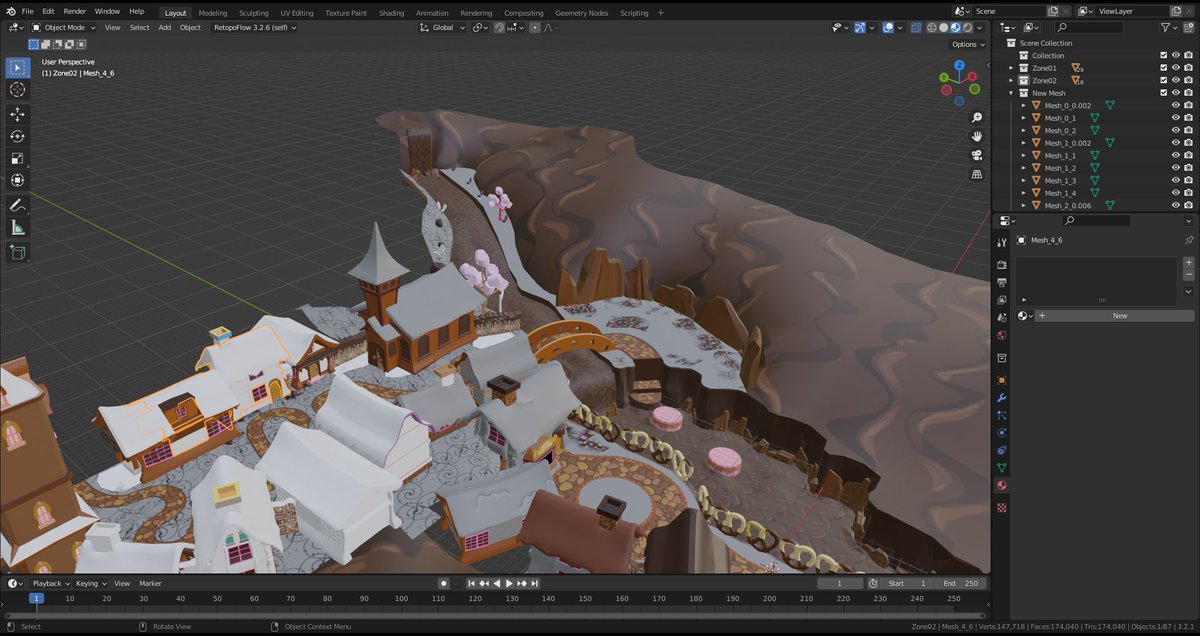The width and height of the screenshot is (1200, 636).
Task: Switch perspective/orthographic with grid icon
Action: click(977, 174)
